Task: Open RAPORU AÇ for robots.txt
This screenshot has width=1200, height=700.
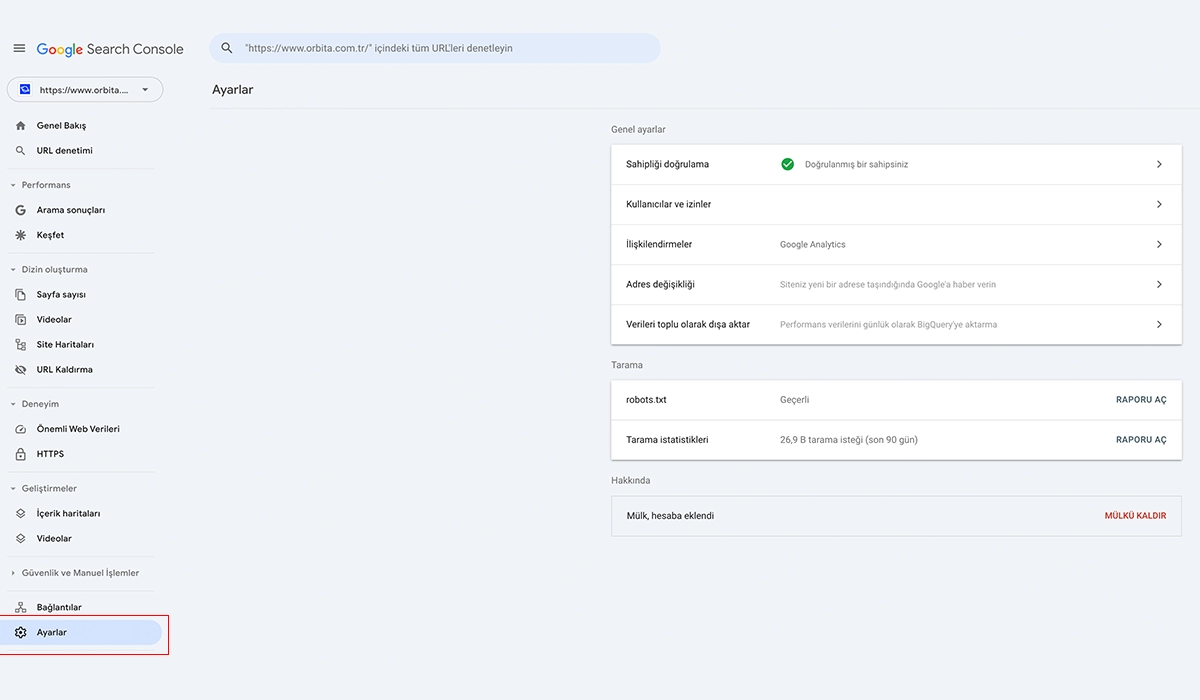Action: [x=1141, y=400]
